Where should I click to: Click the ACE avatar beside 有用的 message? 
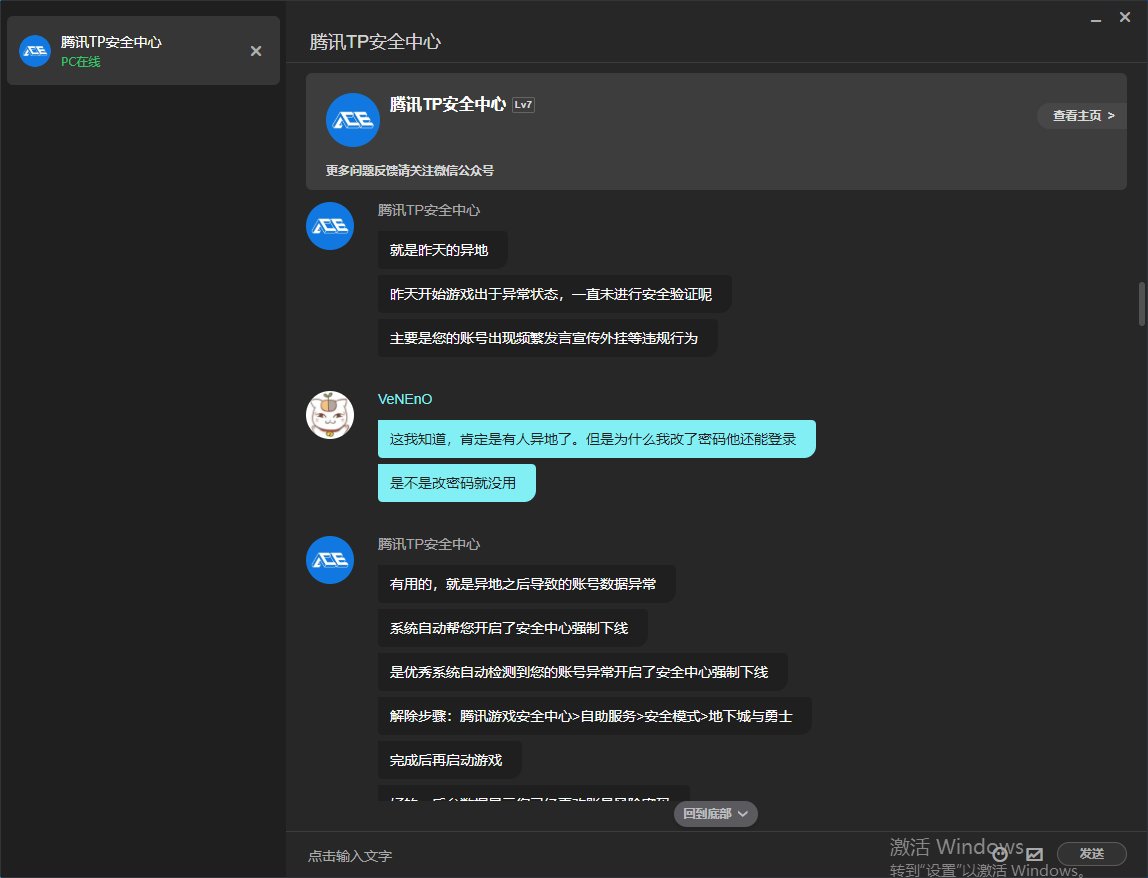[329, 559]
